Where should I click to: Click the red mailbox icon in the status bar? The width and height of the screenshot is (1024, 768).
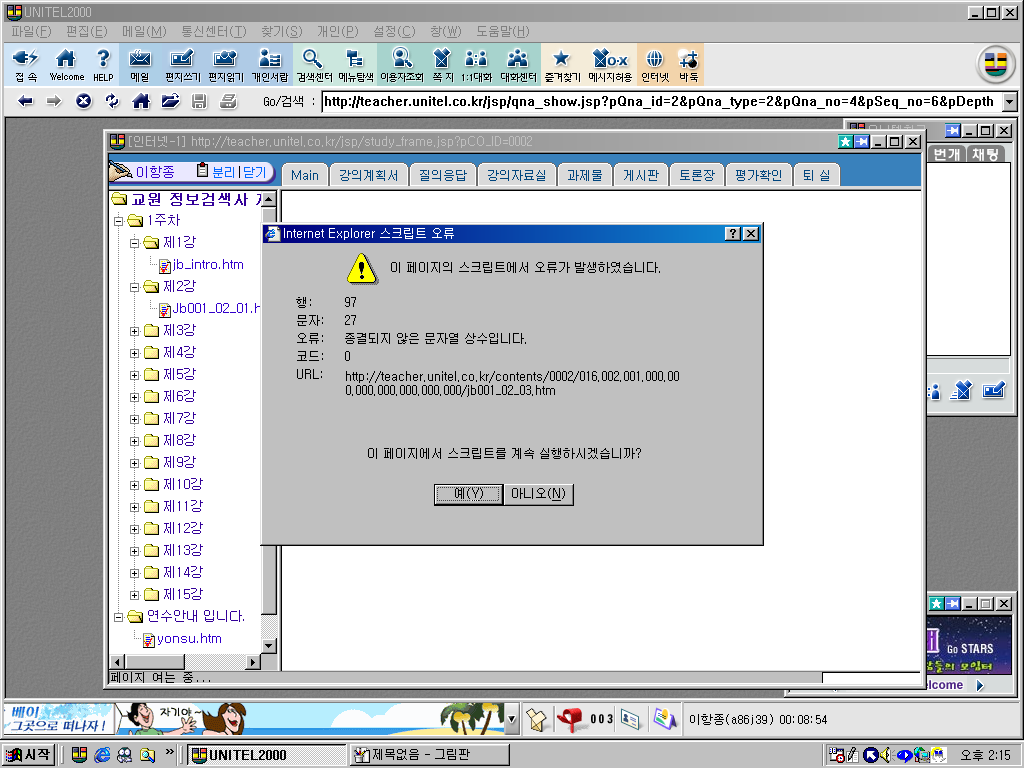coord(569,719)
